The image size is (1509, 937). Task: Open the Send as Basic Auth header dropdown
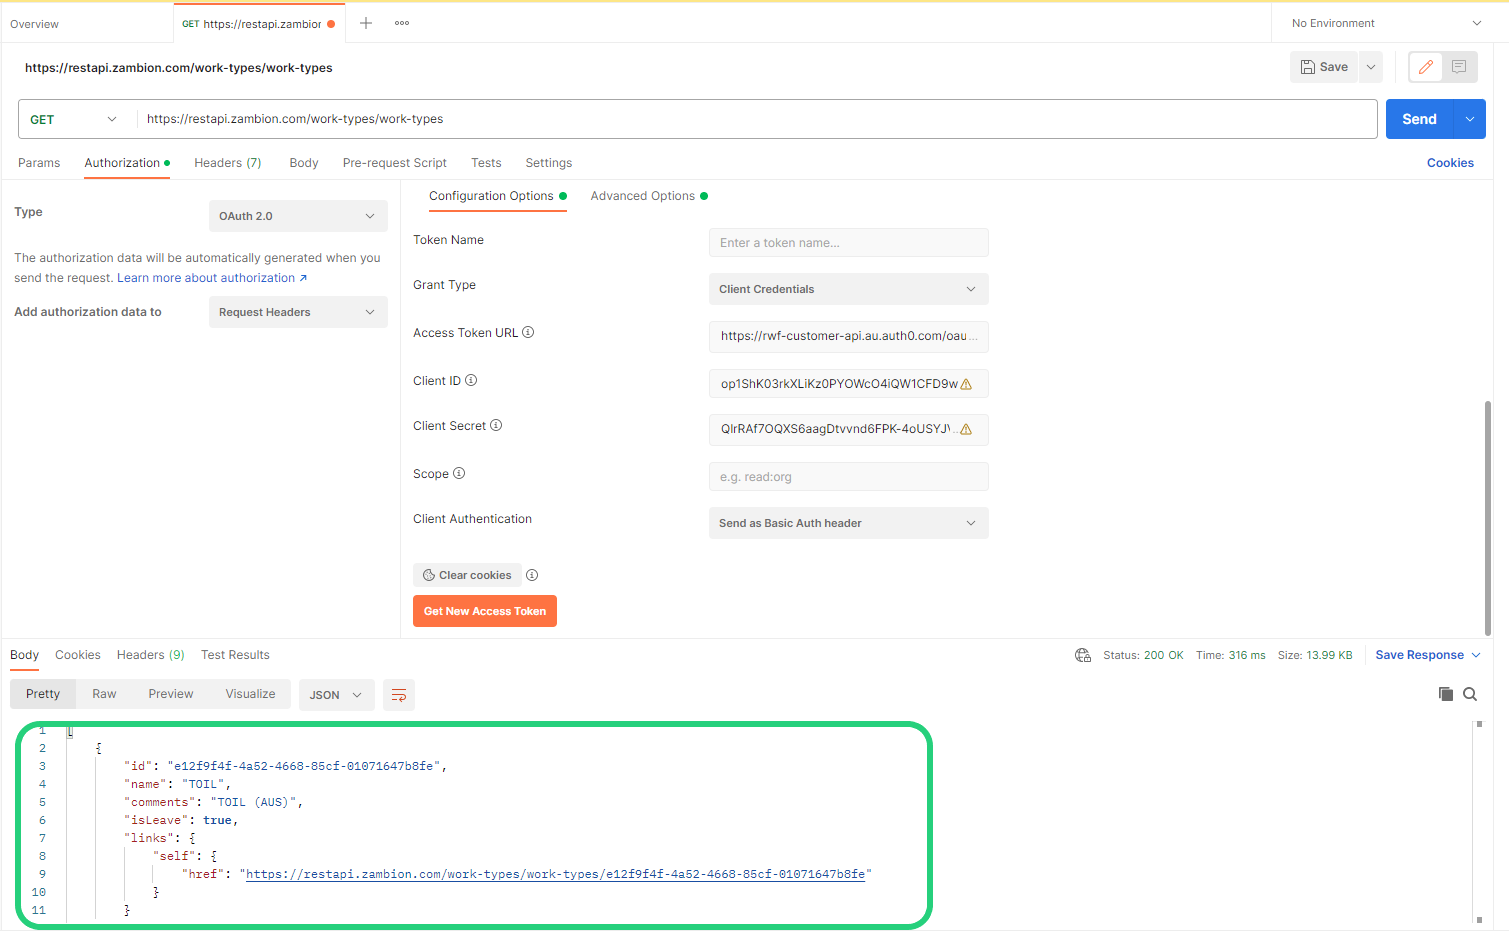(x=849, y=523)
